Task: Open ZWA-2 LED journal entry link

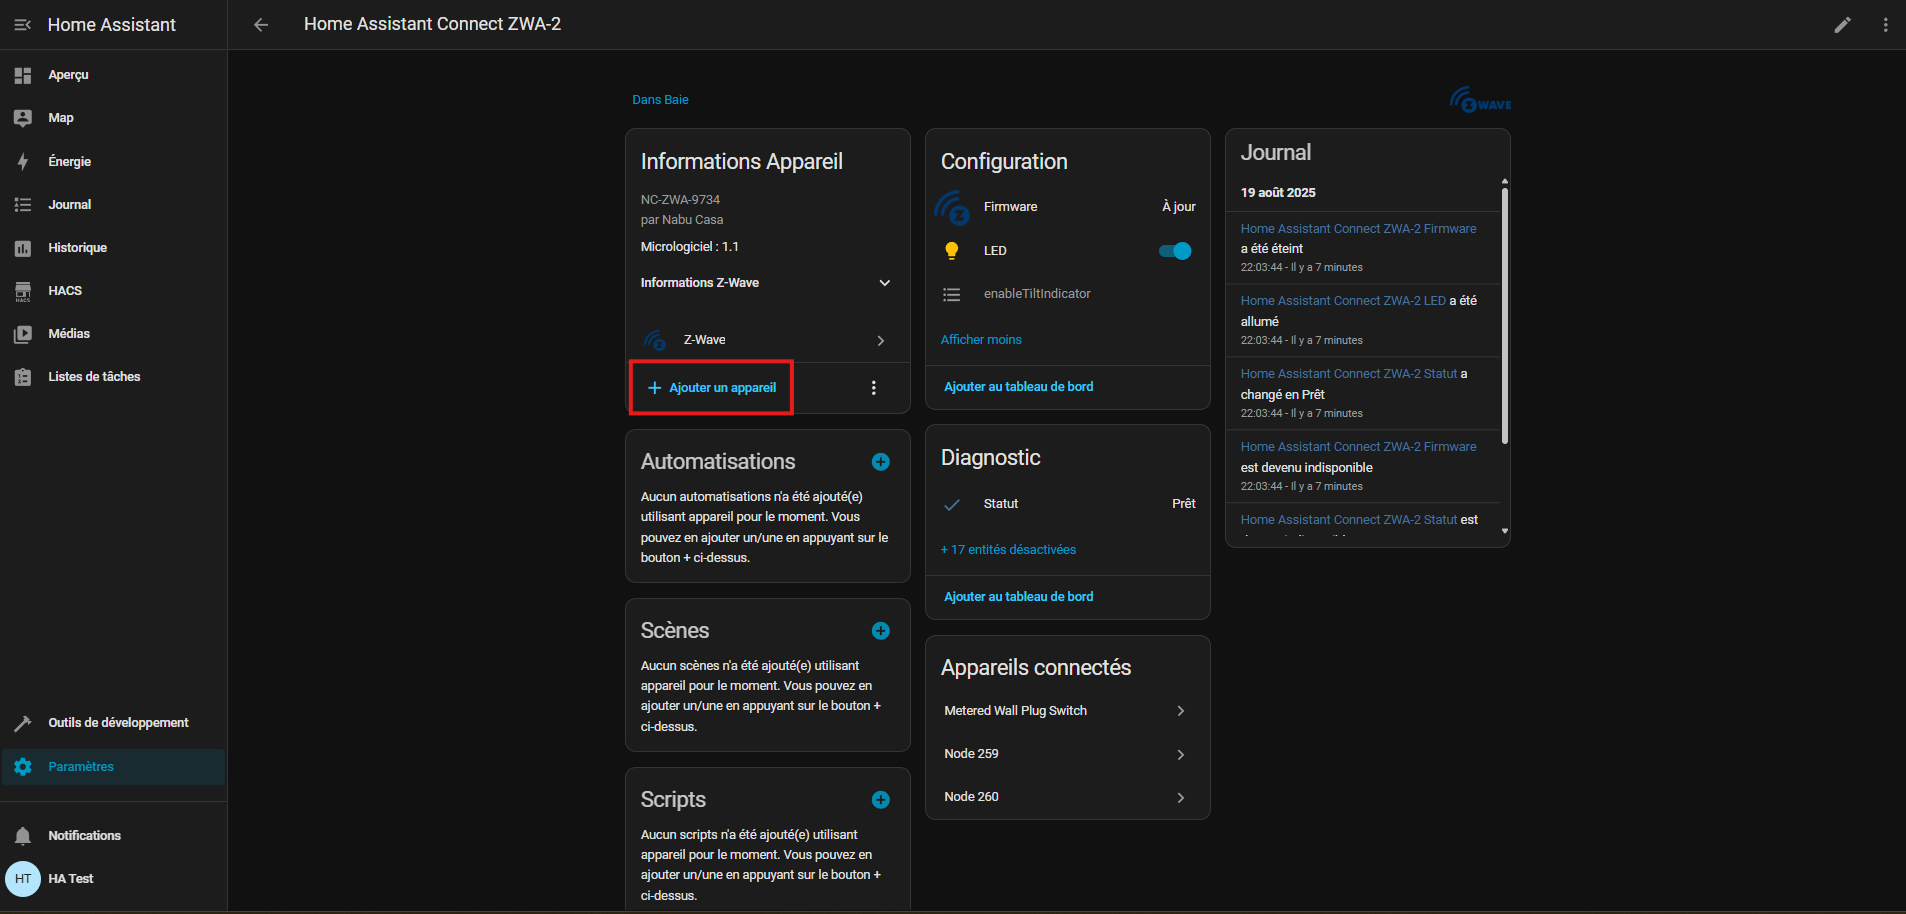Action: (x=1343, y=301)
